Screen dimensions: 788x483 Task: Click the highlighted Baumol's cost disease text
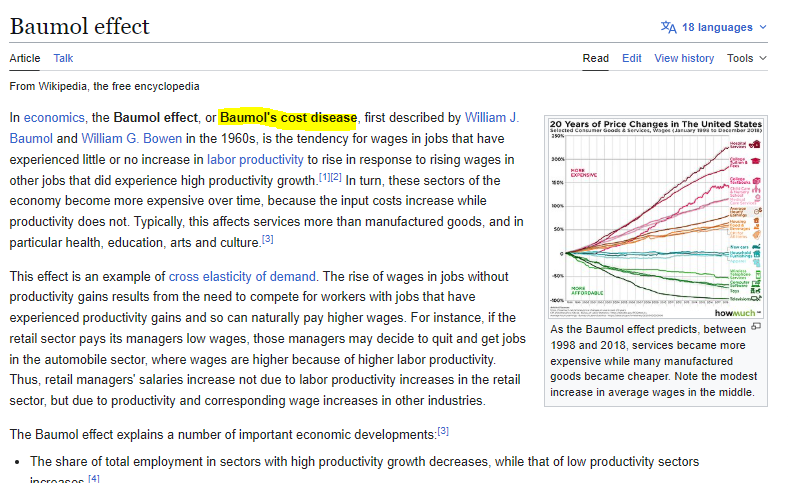[288, 118]
